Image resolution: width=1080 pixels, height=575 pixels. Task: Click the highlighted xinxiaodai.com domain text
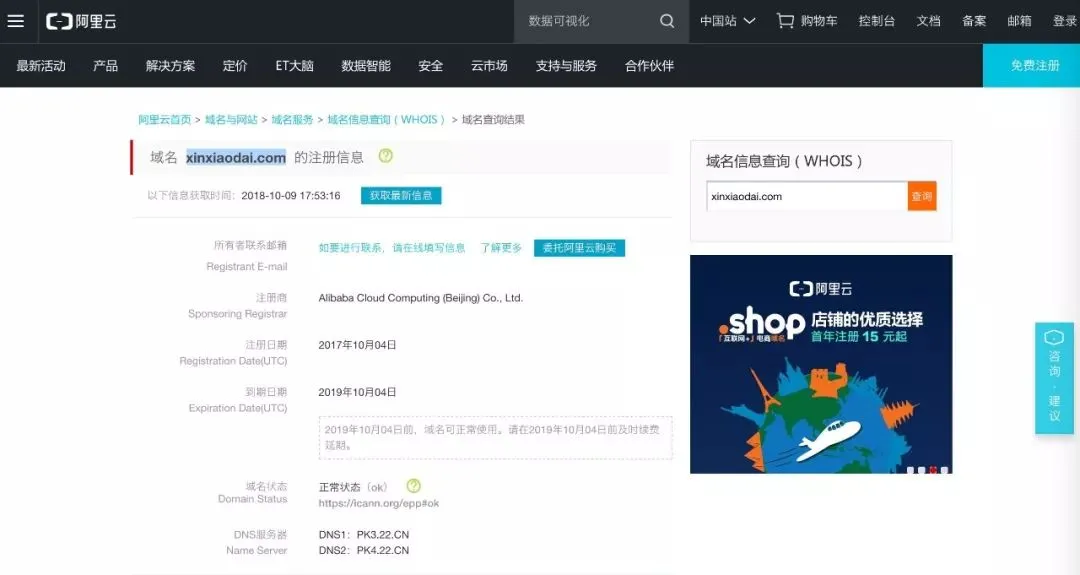(236, 157)
